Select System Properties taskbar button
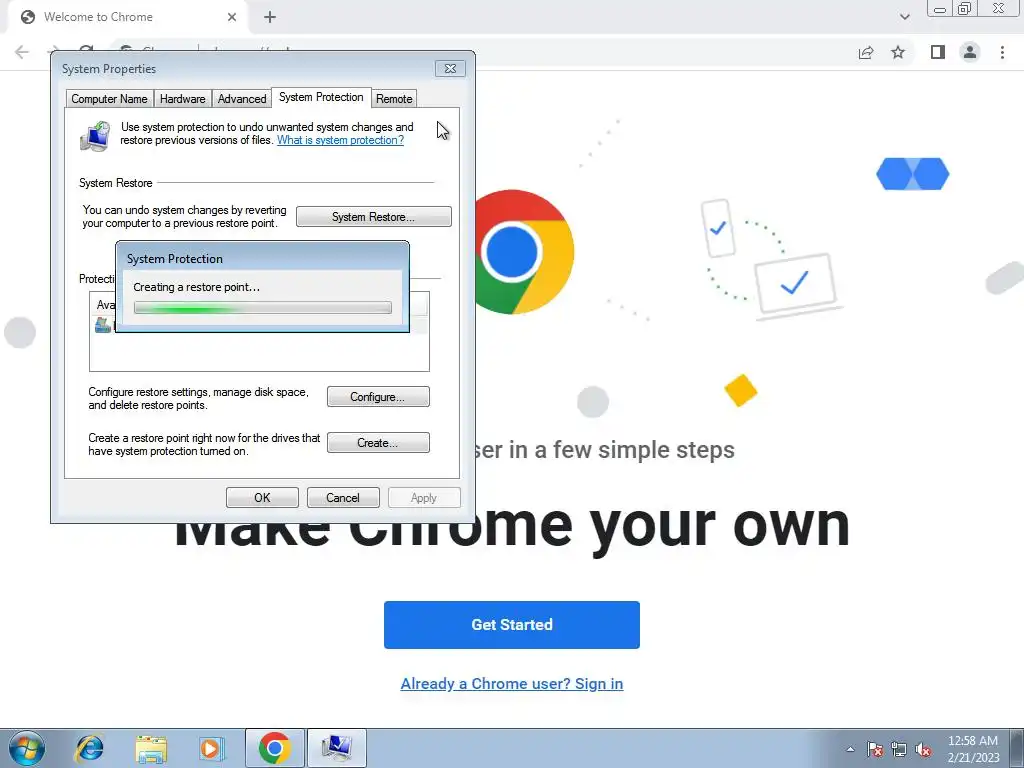Viewport: 1024px width, 768px height. point(337,748)
